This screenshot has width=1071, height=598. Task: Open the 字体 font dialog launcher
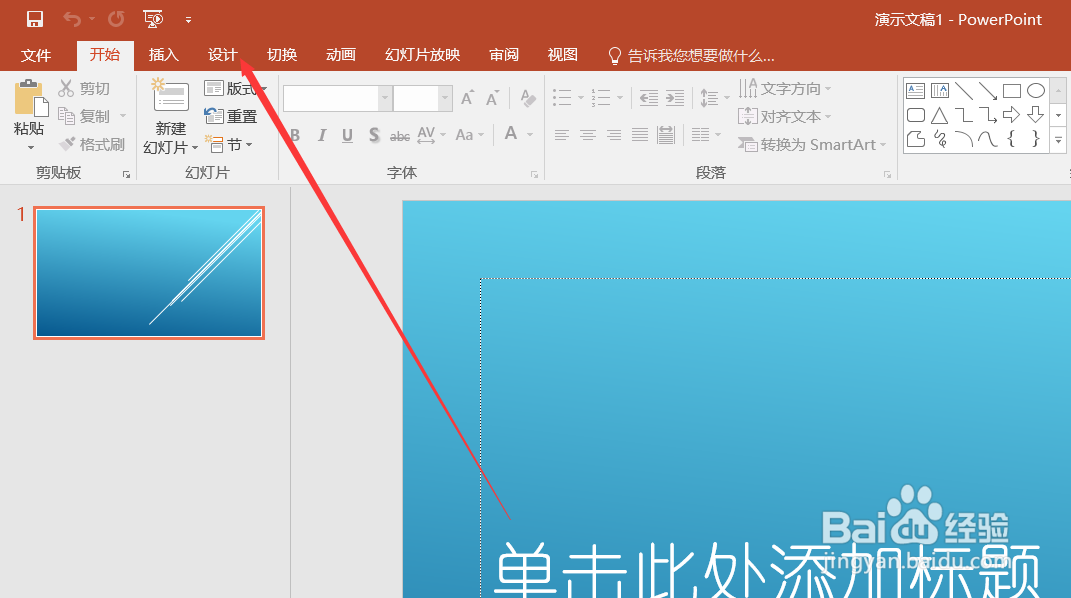coord(534,175)
